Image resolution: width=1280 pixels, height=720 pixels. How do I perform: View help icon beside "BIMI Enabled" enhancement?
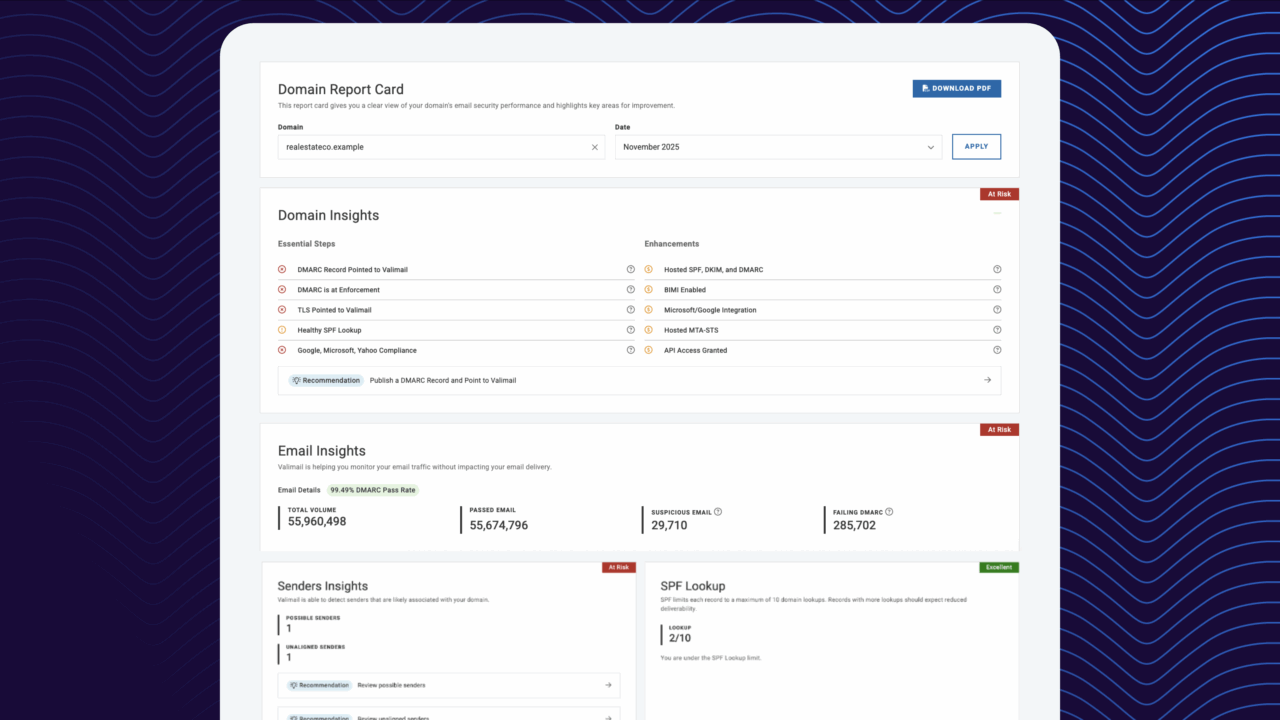pos(997,289)
